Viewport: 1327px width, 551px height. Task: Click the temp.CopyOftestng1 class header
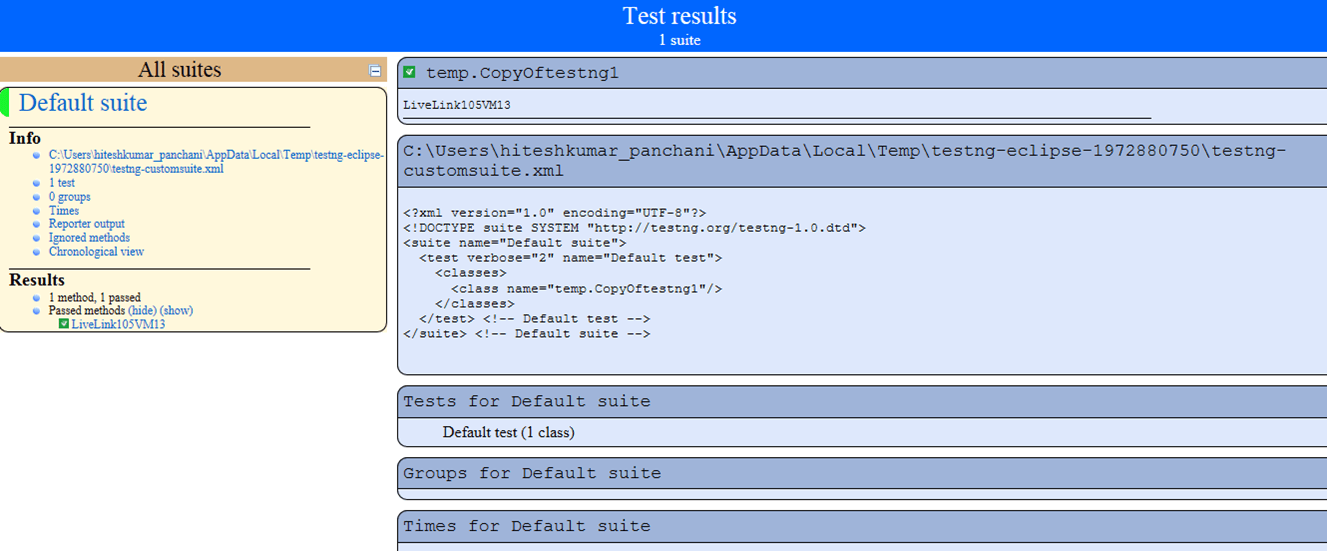(522, 73)
